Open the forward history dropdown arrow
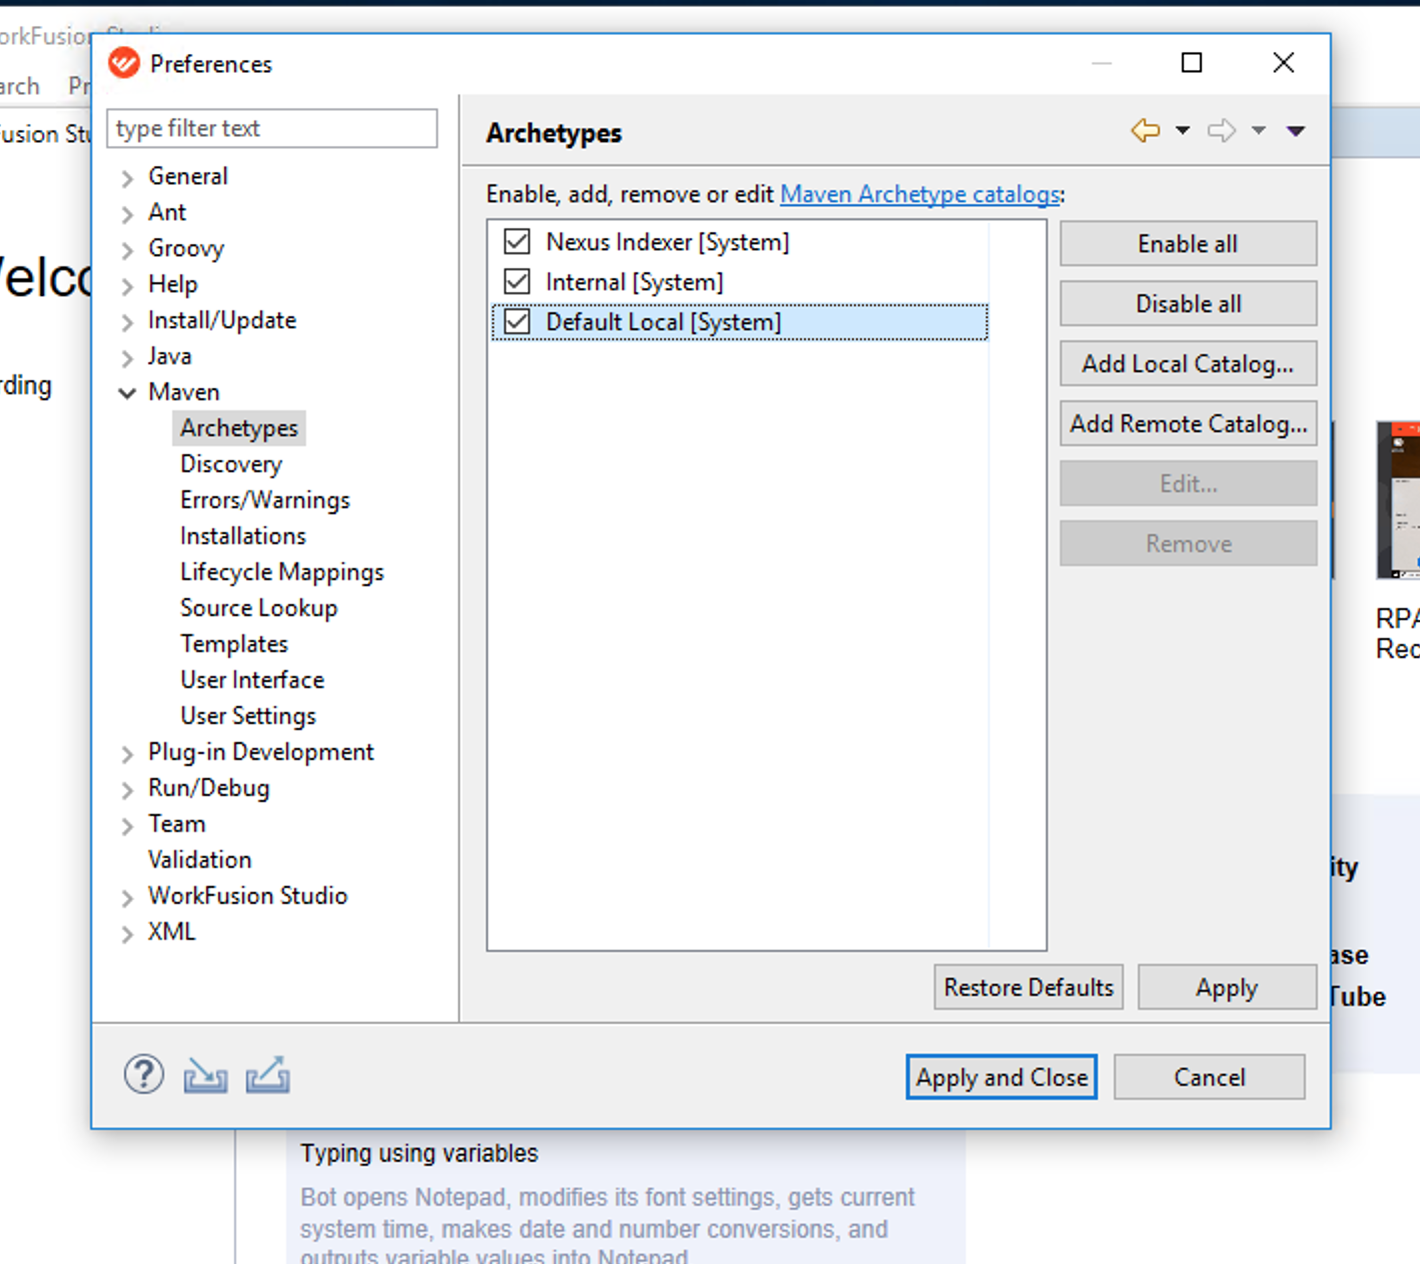Image resolution: width=1420 pixels, height=1264 pixels. pyautogui.click(x=1258, y=130)
